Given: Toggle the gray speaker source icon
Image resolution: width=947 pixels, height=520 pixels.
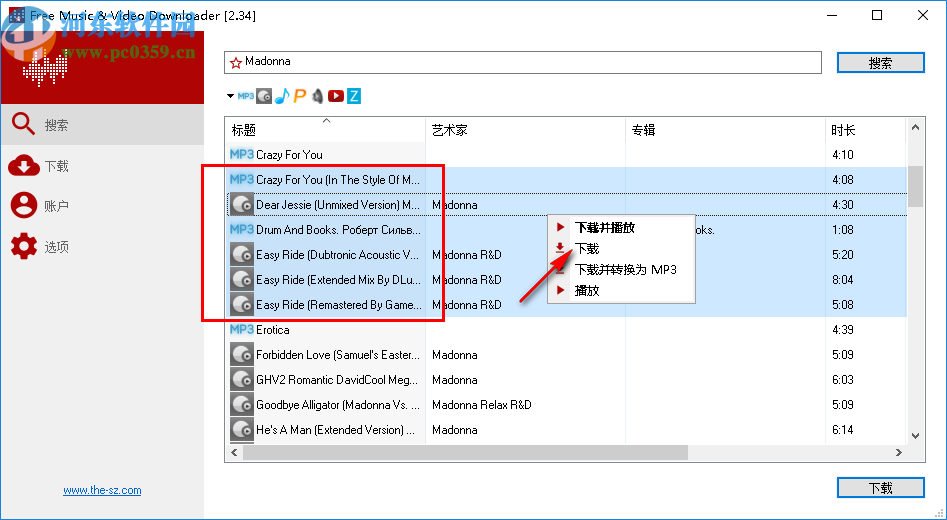Looking at the screenshot, I should pos(318,96).
